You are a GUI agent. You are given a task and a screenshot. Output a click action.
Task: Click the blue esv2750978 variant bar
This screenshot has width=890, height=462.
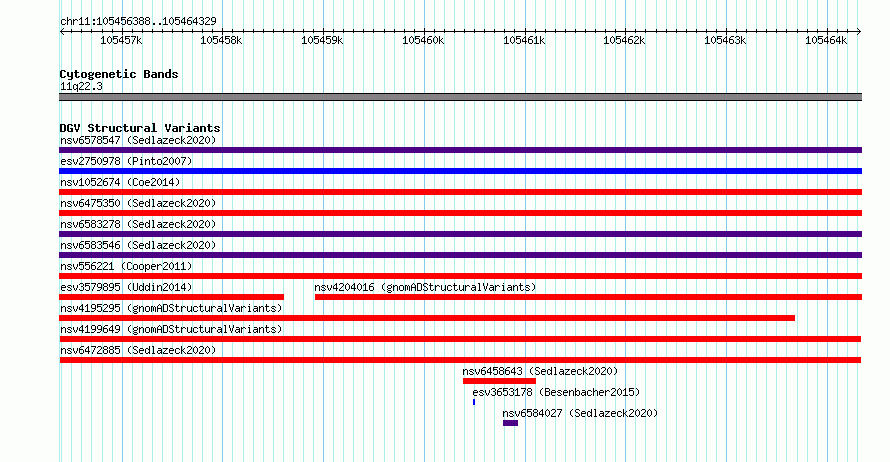(x=460, y=171)
